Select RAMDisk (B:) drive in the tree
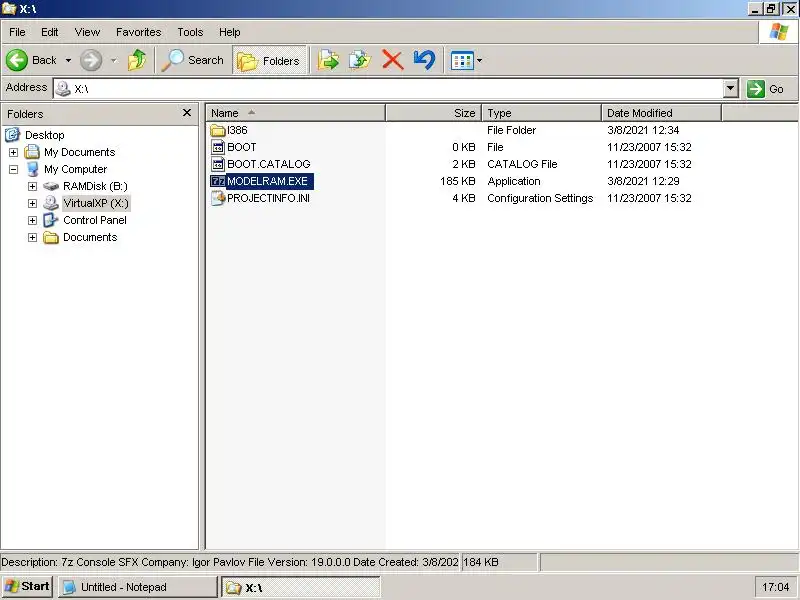 click(95, 186)
